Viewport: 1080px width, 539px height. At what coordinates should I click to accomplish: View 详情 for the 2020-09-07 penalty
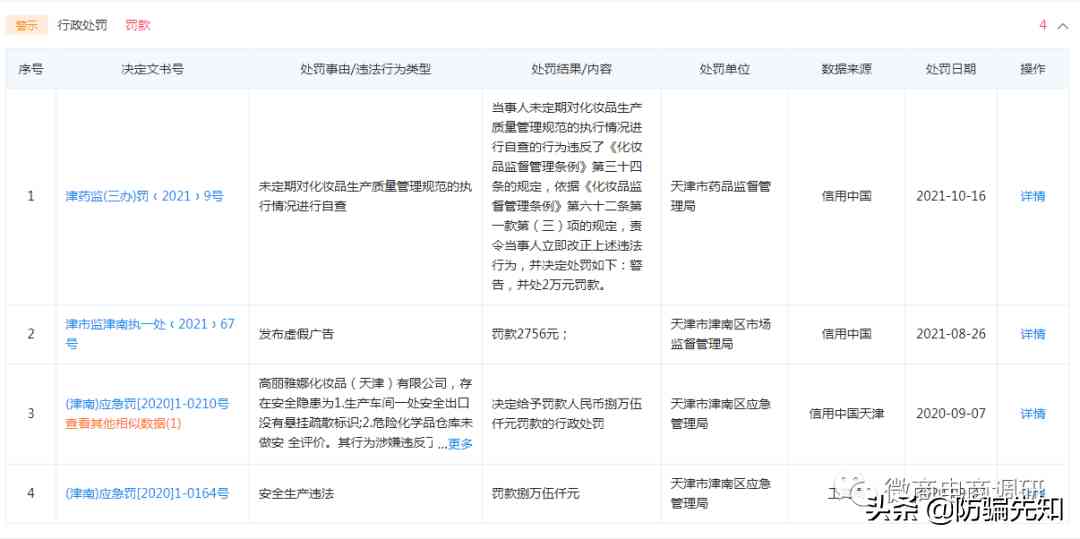1032,413
